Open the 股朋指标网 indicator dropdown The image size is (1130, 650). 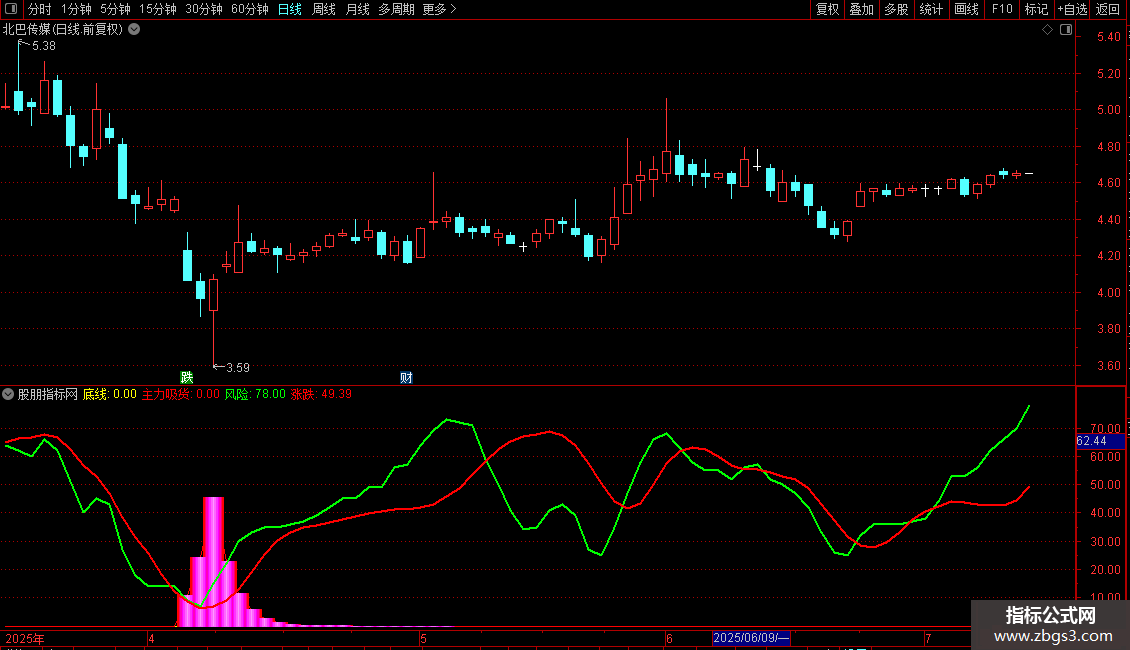click(8, 394)
